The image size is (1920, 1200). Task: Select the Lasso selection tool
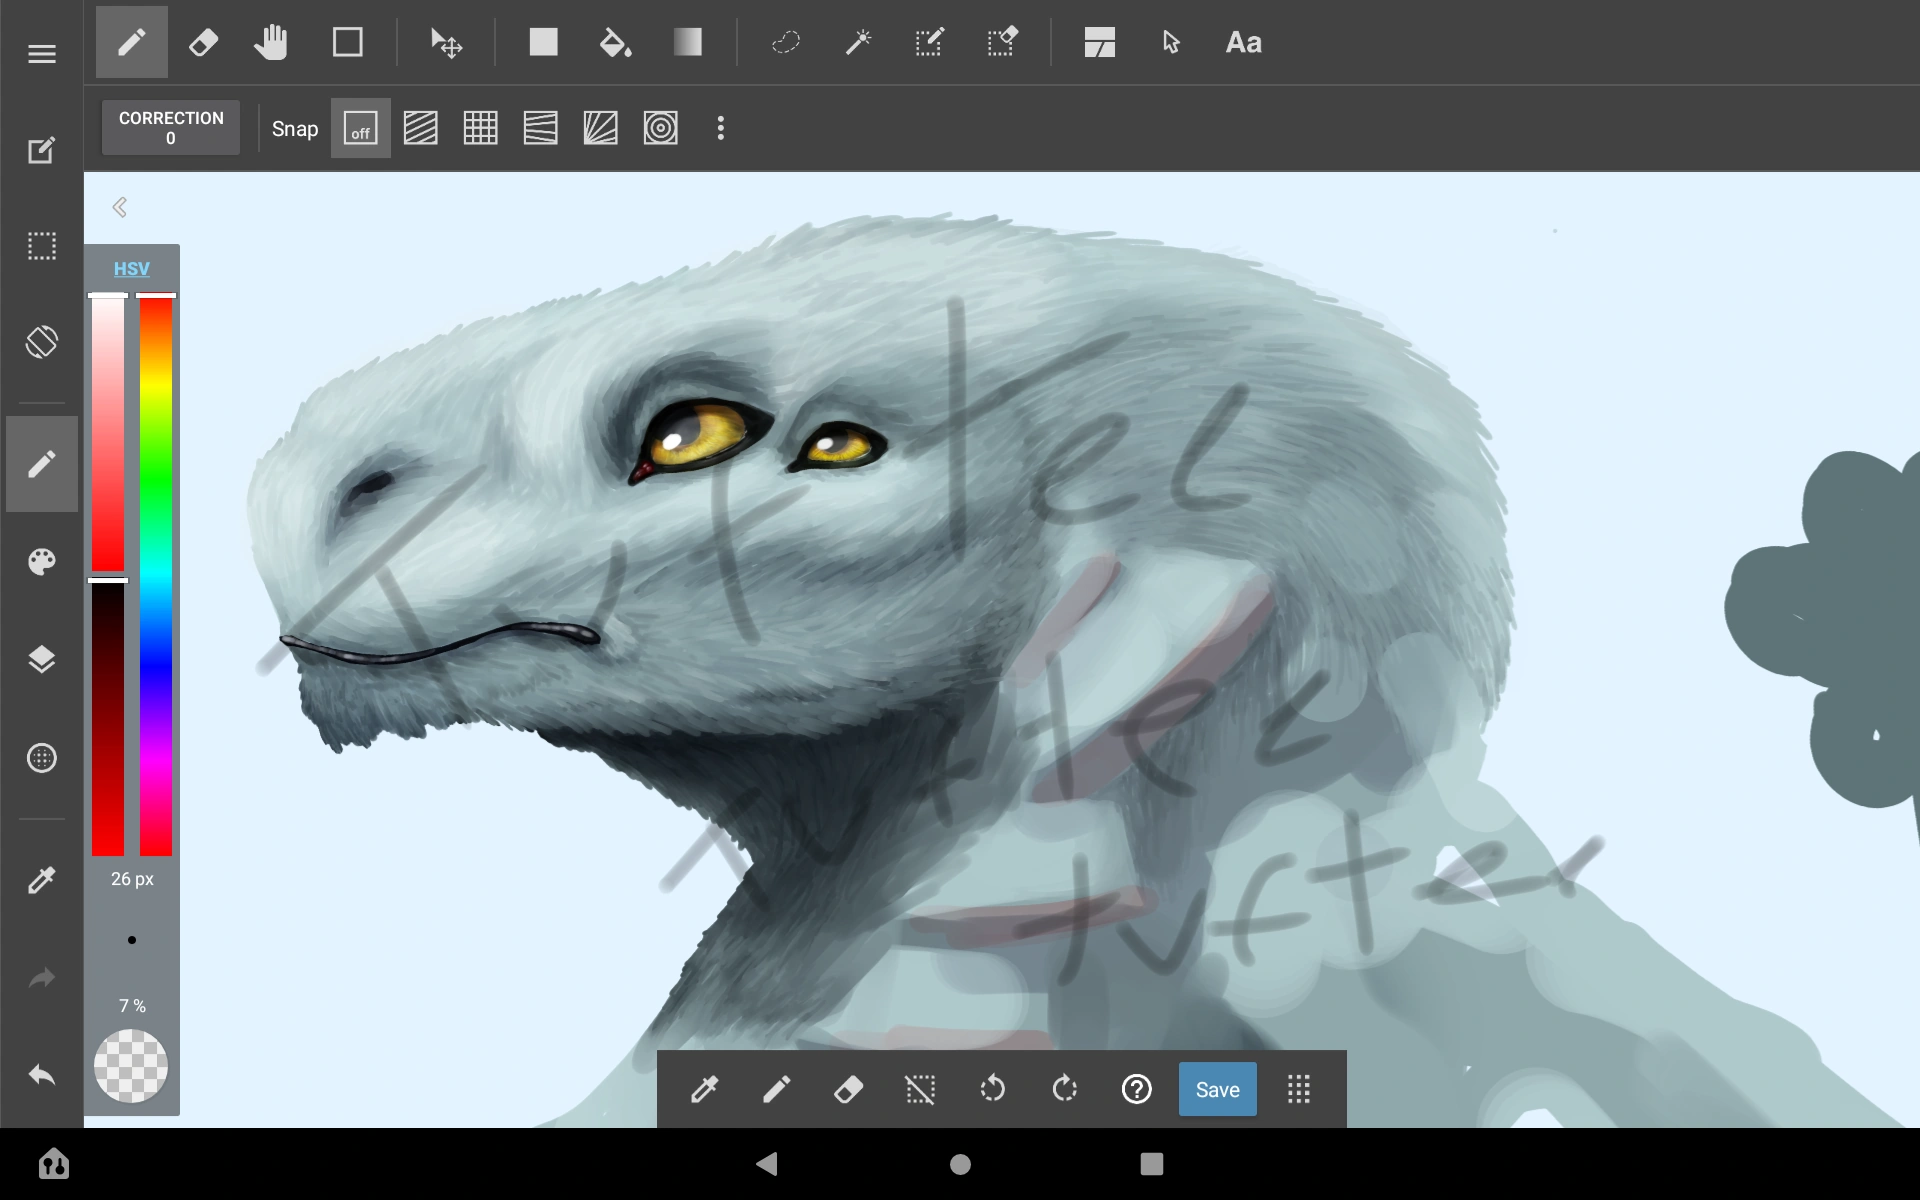786,42
